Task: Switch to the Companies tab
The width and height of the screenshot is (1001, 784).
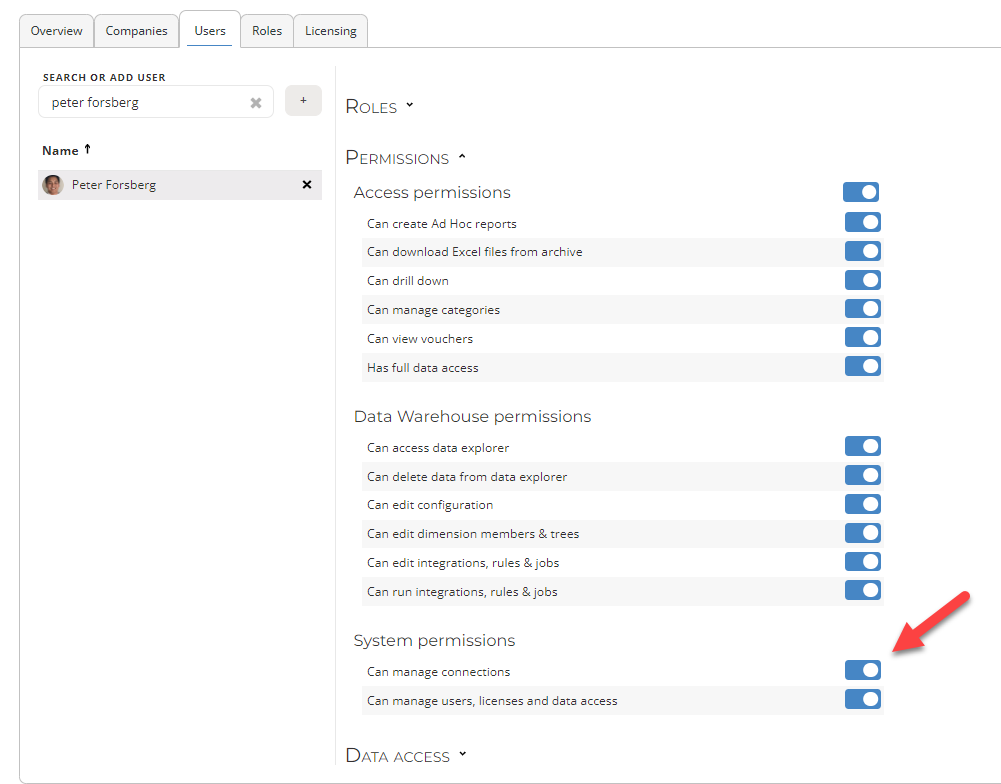Action: click(136, 31)
